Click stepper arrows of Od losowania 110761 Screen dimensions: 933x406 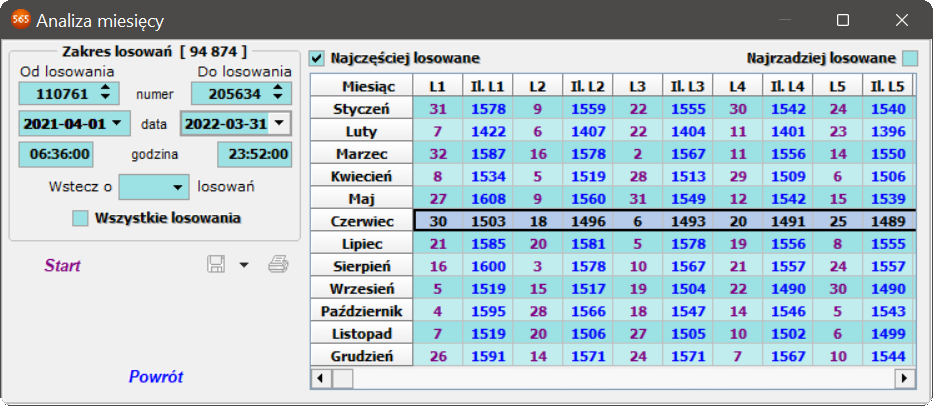pos(105,93)
